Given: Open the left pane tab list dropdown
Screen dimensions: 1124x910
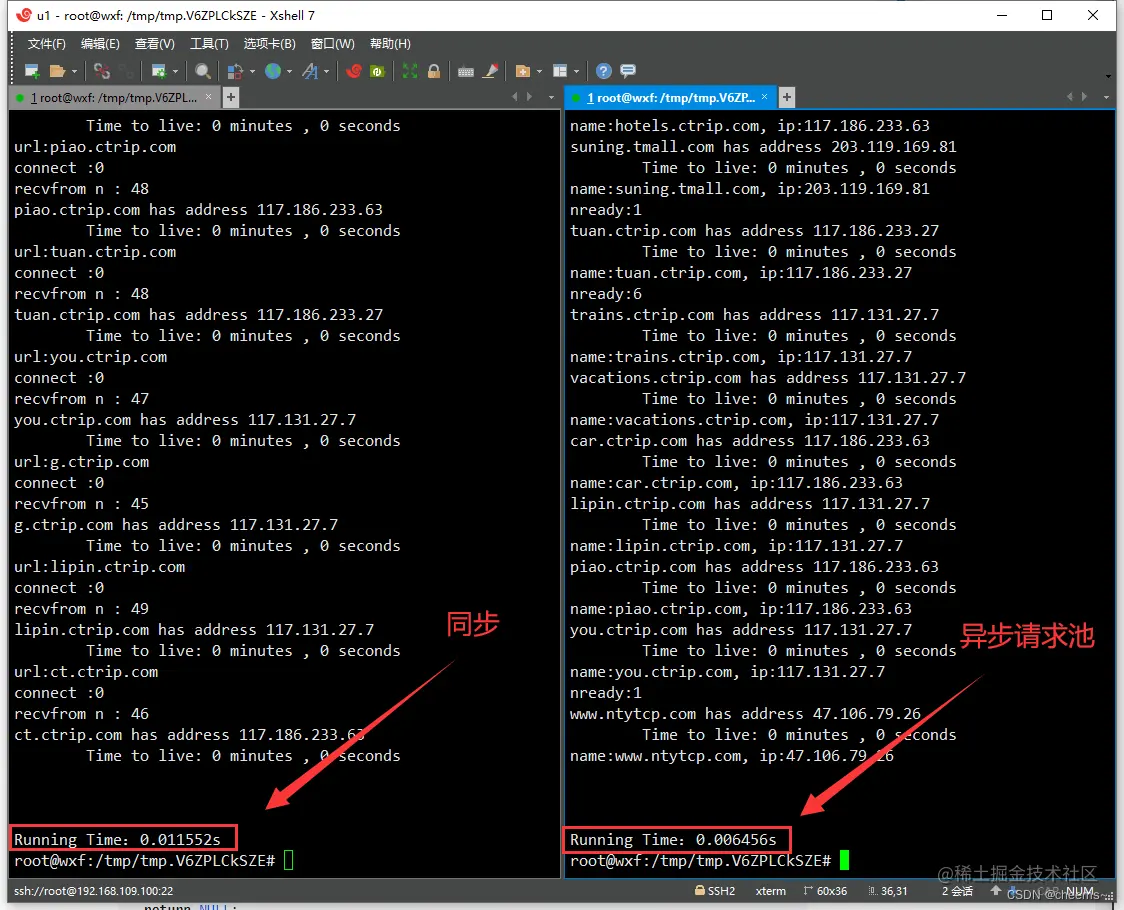Looking at the screenshot, I should pyautogui.click(x=551, y=98).
